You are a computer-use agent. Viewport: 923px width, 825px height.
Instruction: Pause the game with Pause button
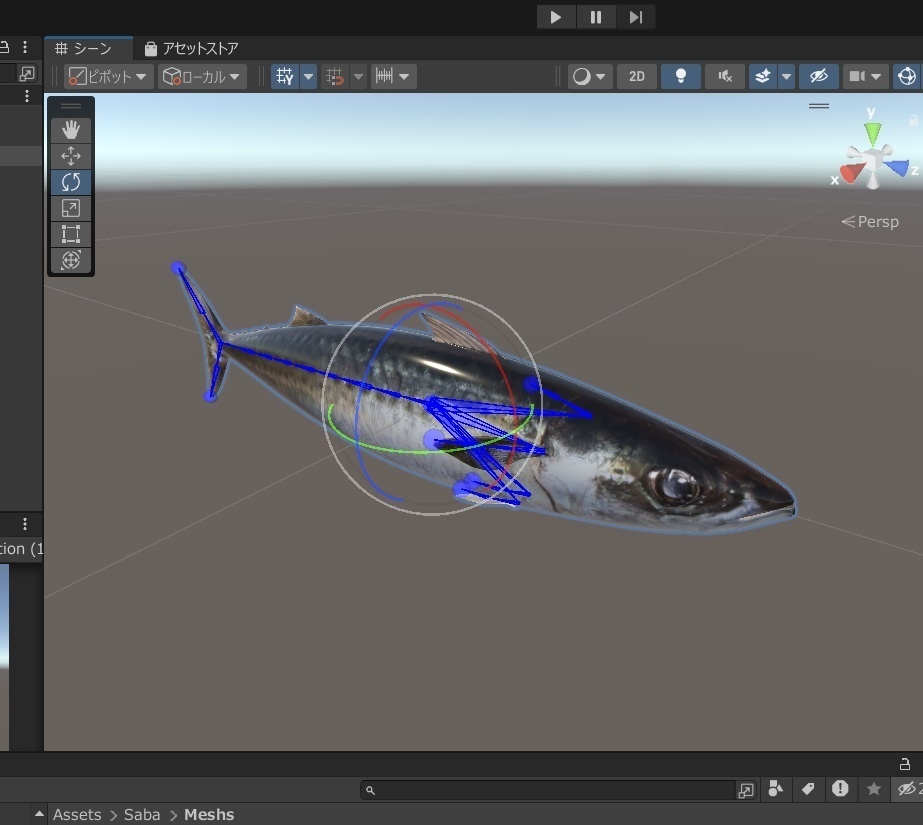596,17
